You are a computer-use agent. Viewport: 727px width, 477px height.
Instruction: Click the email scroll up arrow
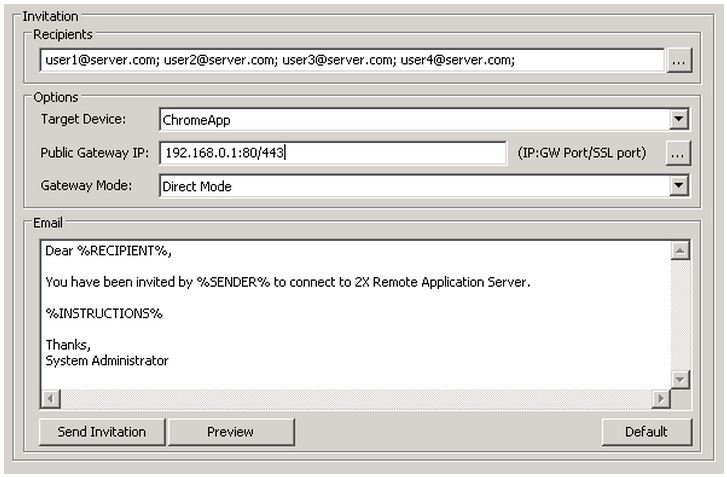click(x=680, y=251)
